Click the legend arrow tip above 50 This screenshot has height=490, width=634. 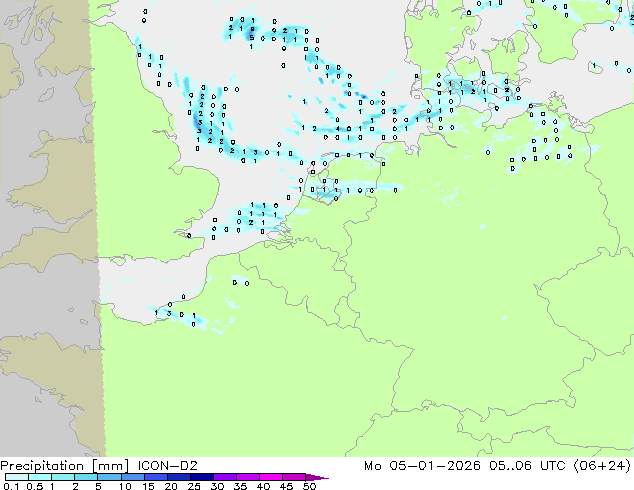(x=317, y=478)
